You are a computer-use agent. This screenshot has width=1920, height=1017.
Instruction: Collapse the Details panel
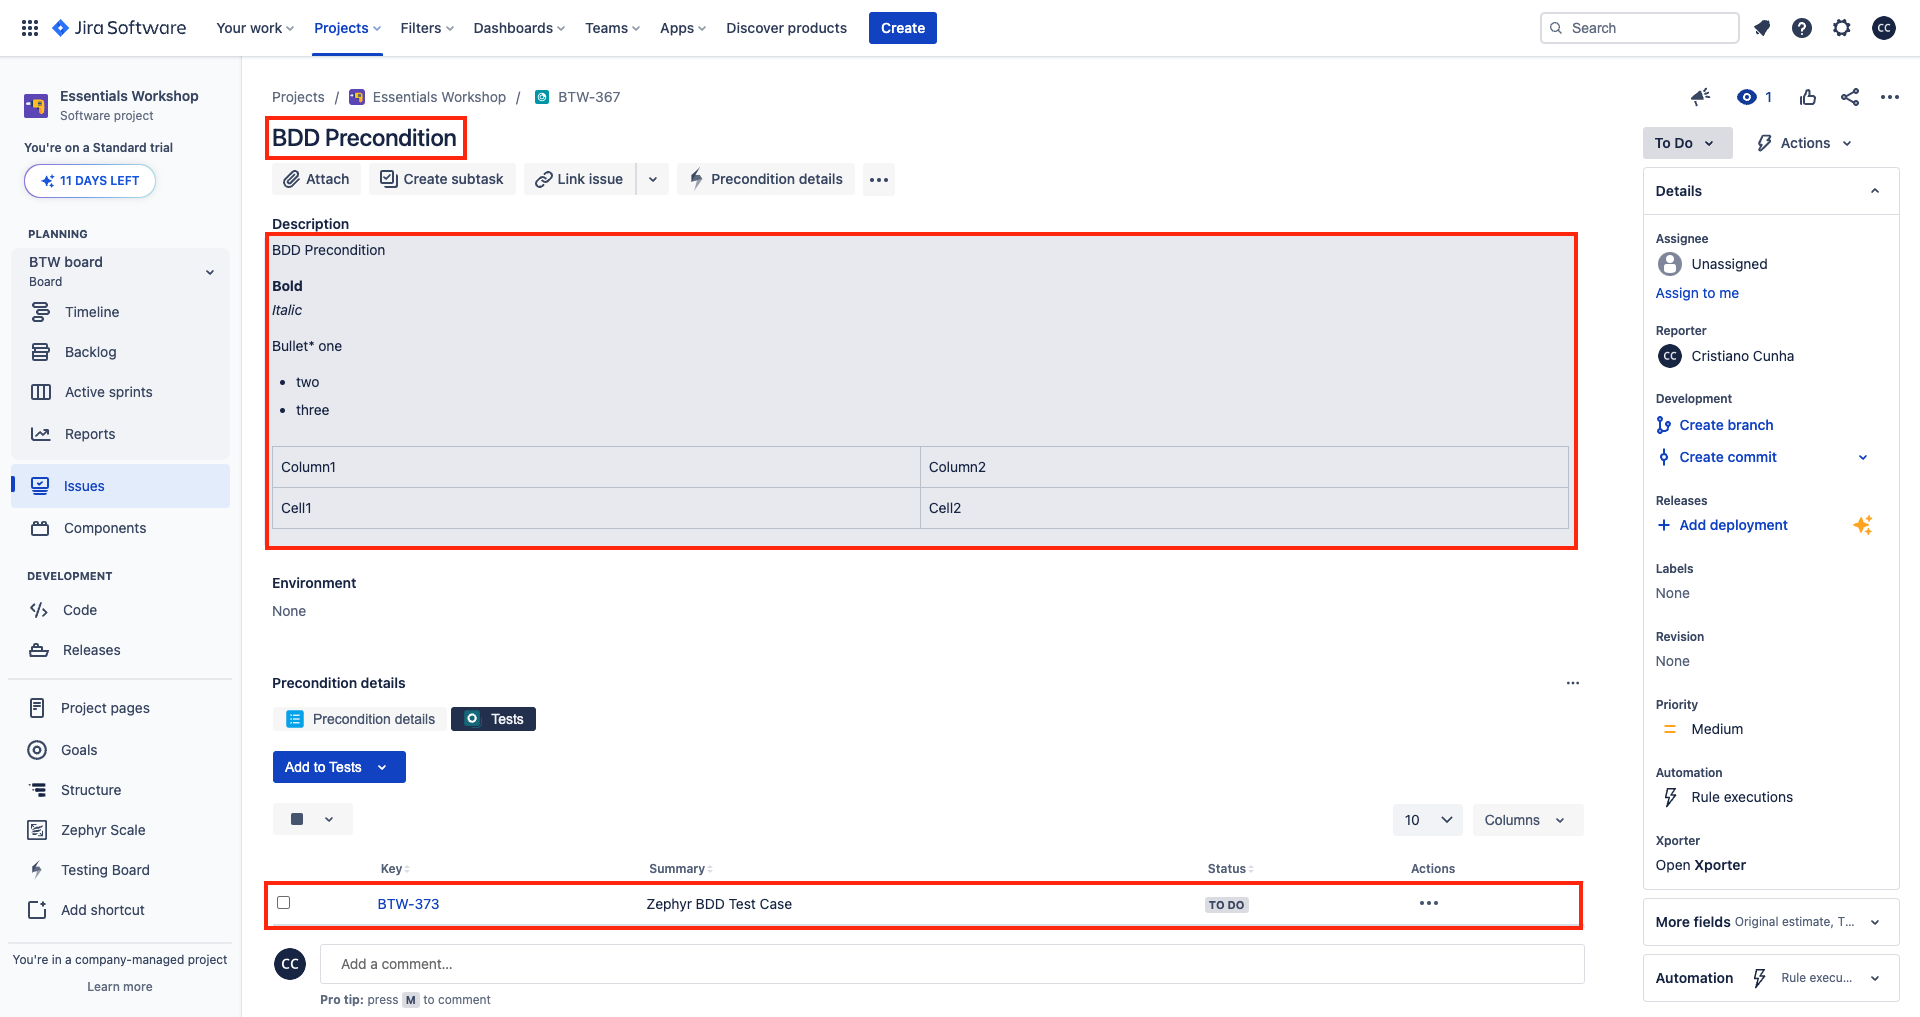click(x=1875, y=191)
